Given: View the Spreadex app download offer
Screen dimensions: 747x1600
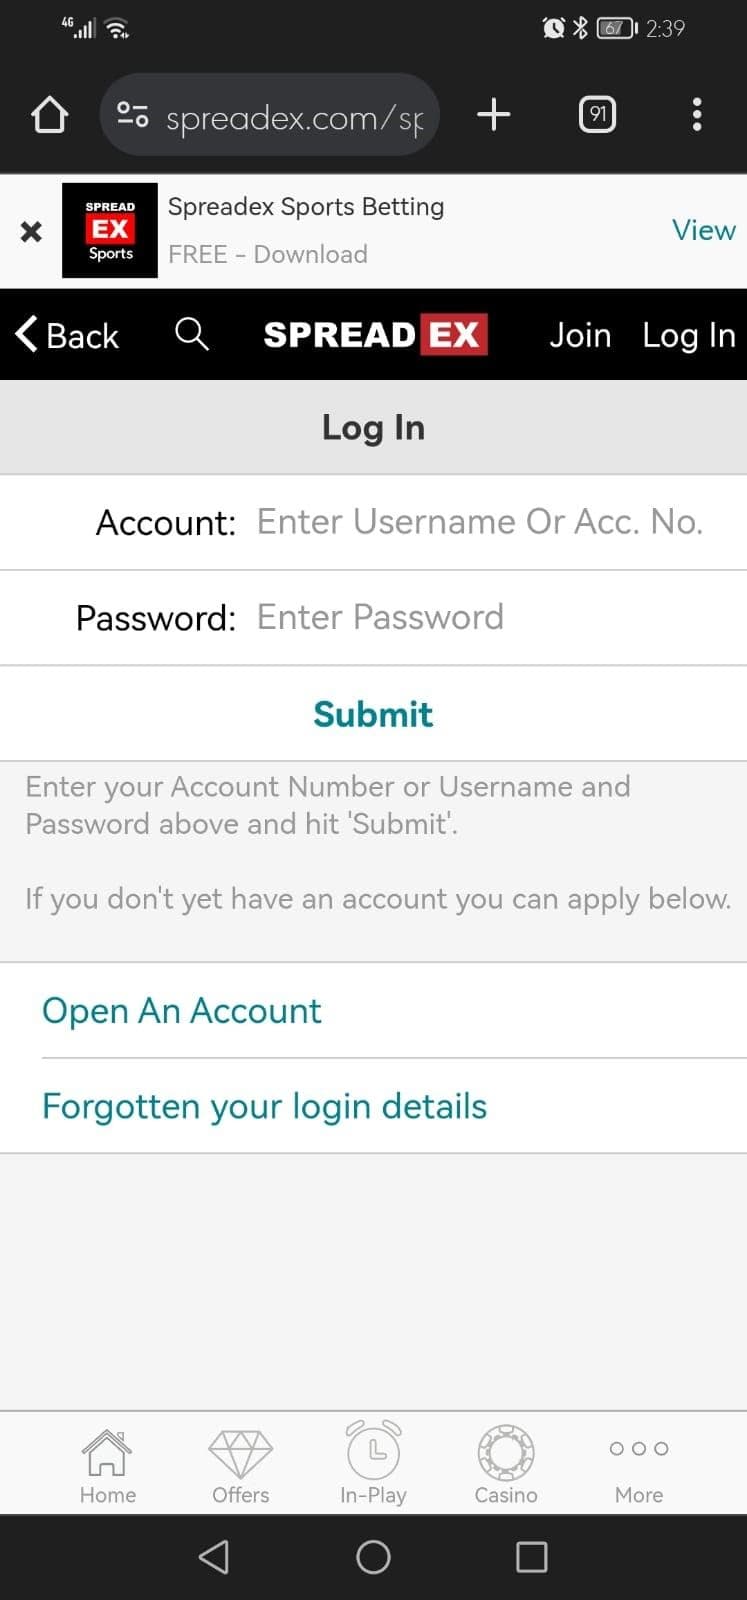Looking at the screenshot, I should click(x=703, y=230).
